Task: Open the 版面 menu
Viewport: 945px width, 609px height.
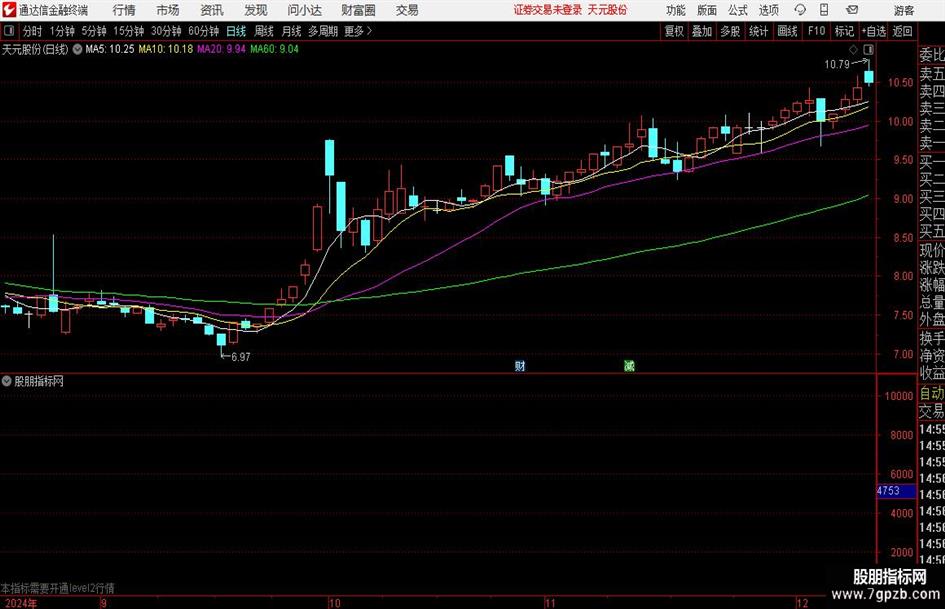Action: tap(706, 10)
